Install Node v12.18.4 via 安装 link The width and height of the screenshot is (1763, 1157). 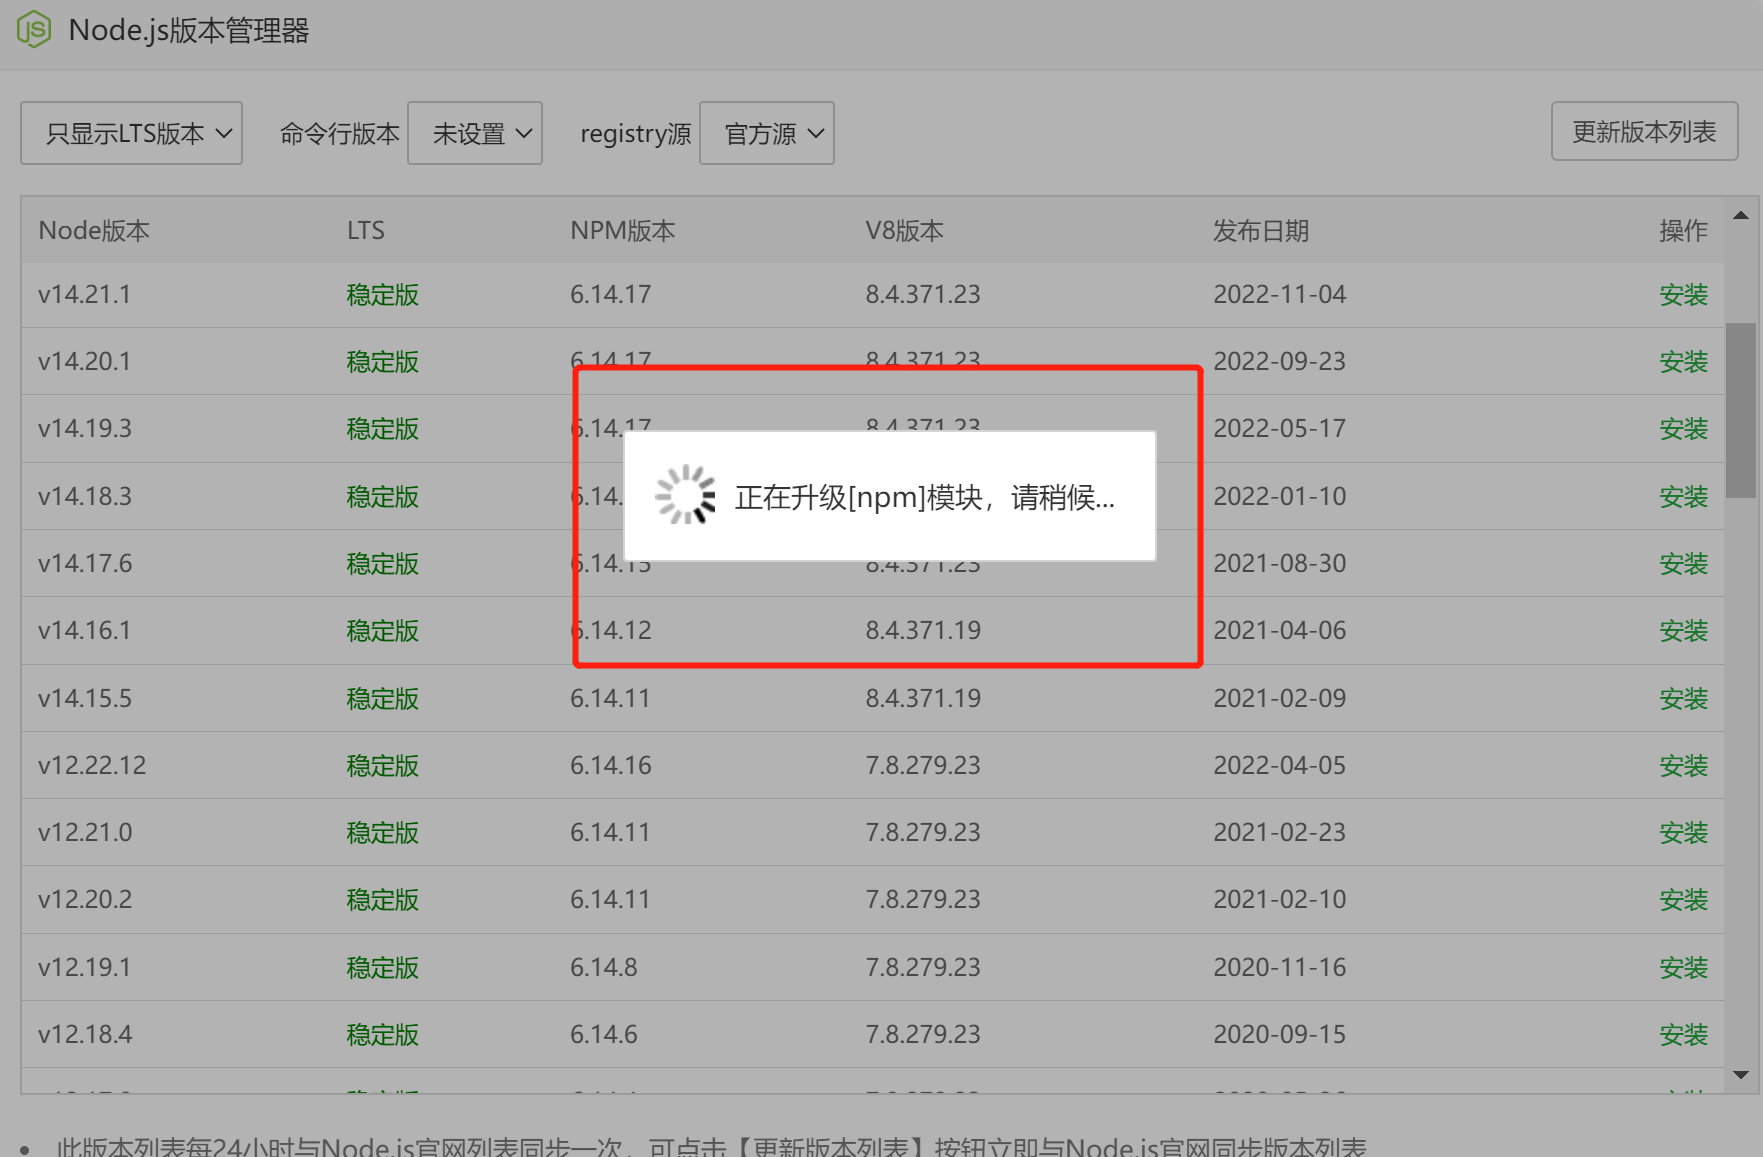(1683, 1035)
